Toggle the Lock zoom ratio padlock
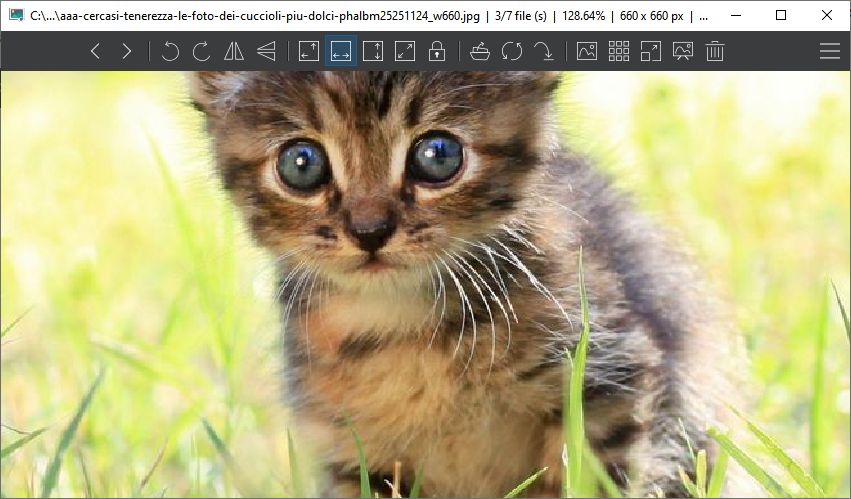Image resolution: width=851 pixels, height=499 pixels. [x=437, y=52]
